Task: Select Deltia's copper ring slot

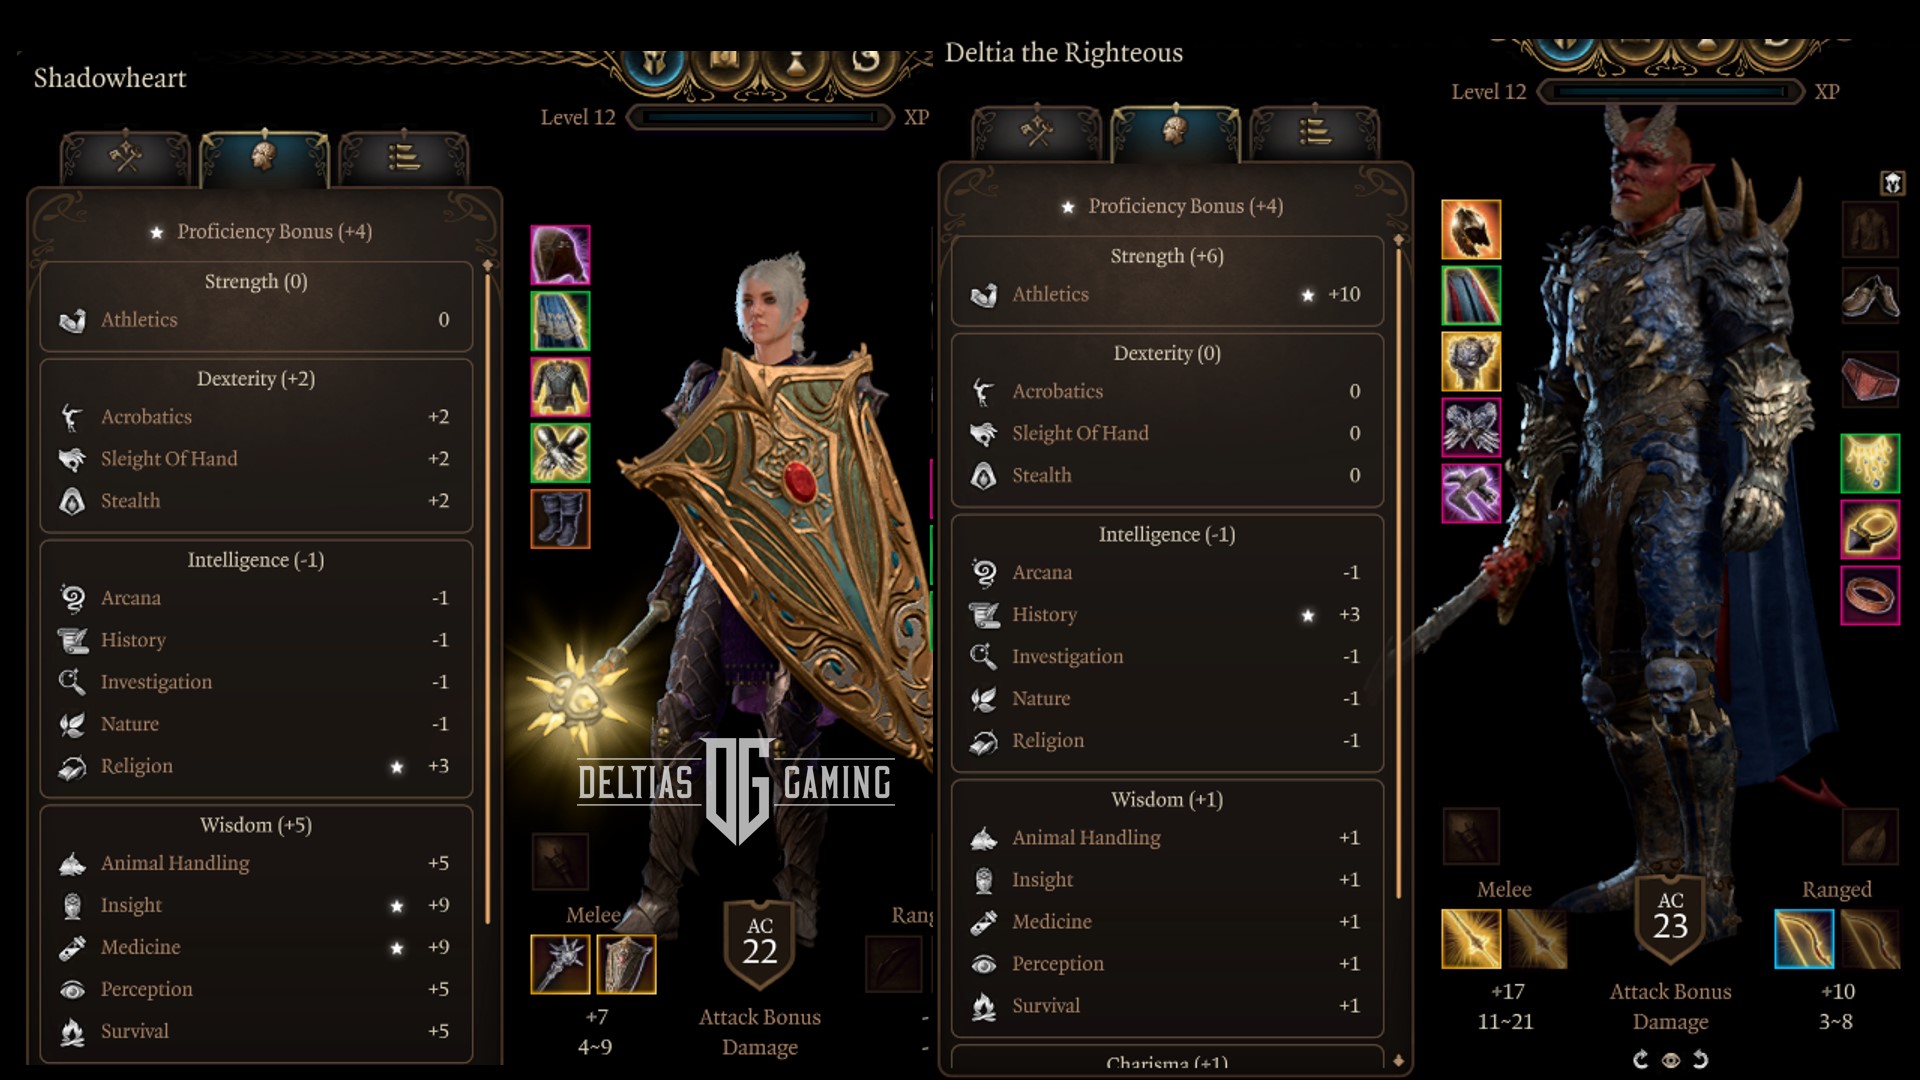Action: click(1870, 595)
